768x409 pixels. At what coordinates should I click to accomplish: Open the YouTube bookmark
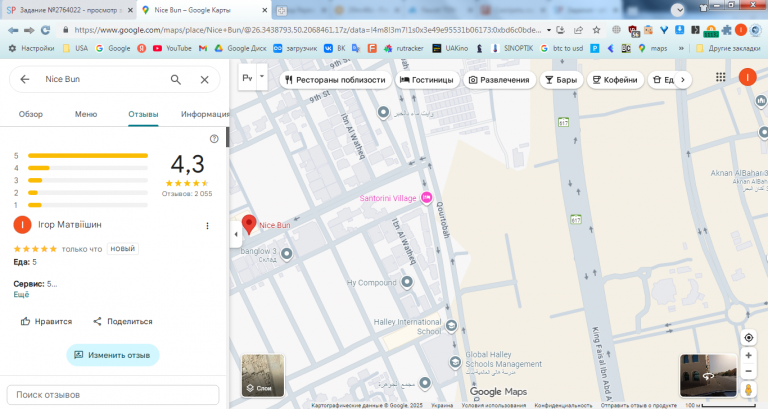tap(172, 48)
